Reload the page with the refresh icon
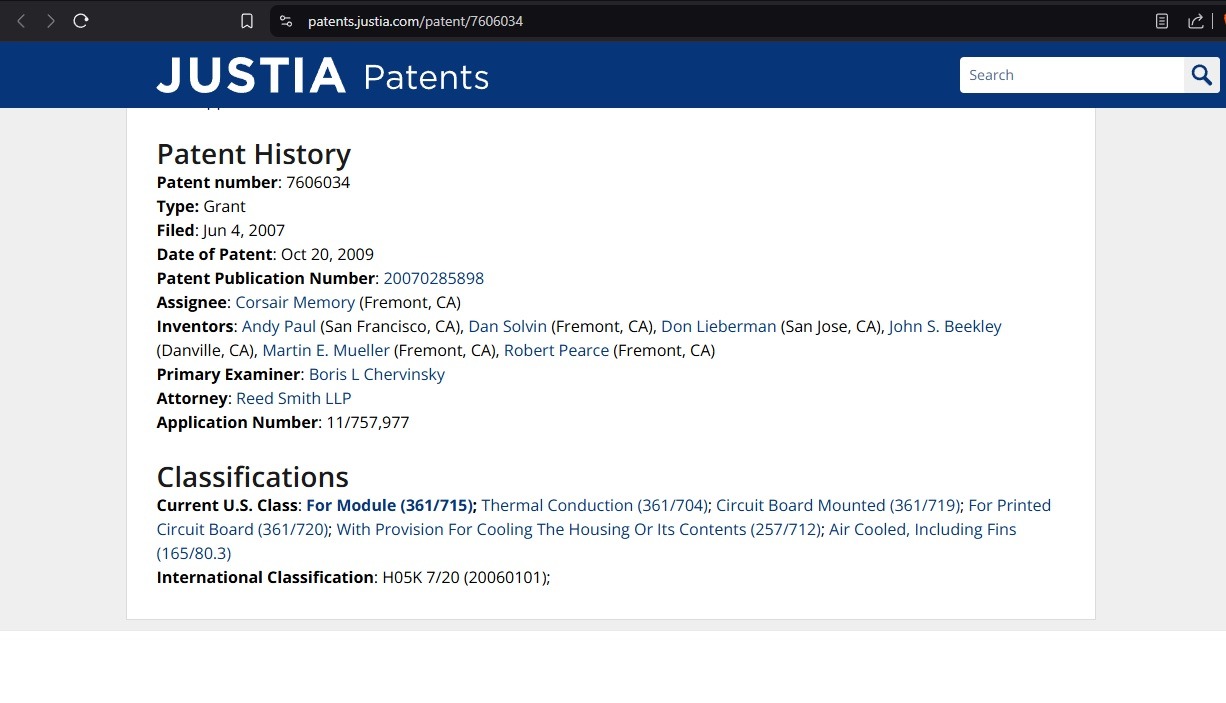Image resolution: width=1226 pixels, height=703 pixels. click(x=82, y=21)
